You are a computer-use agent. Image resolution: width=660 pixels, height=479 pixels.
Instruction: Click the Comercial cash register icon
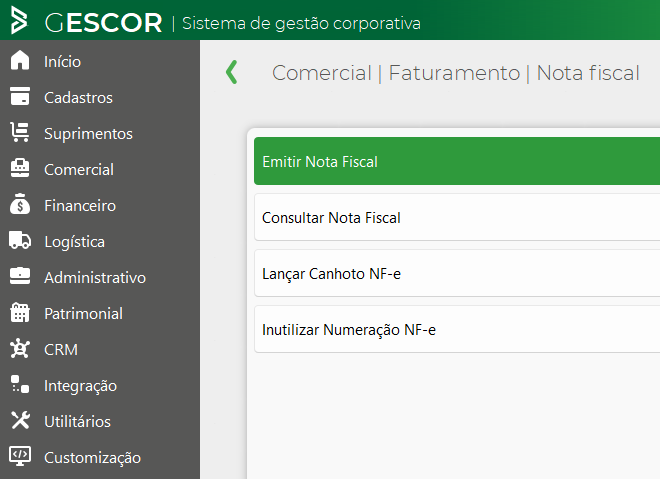20,168
